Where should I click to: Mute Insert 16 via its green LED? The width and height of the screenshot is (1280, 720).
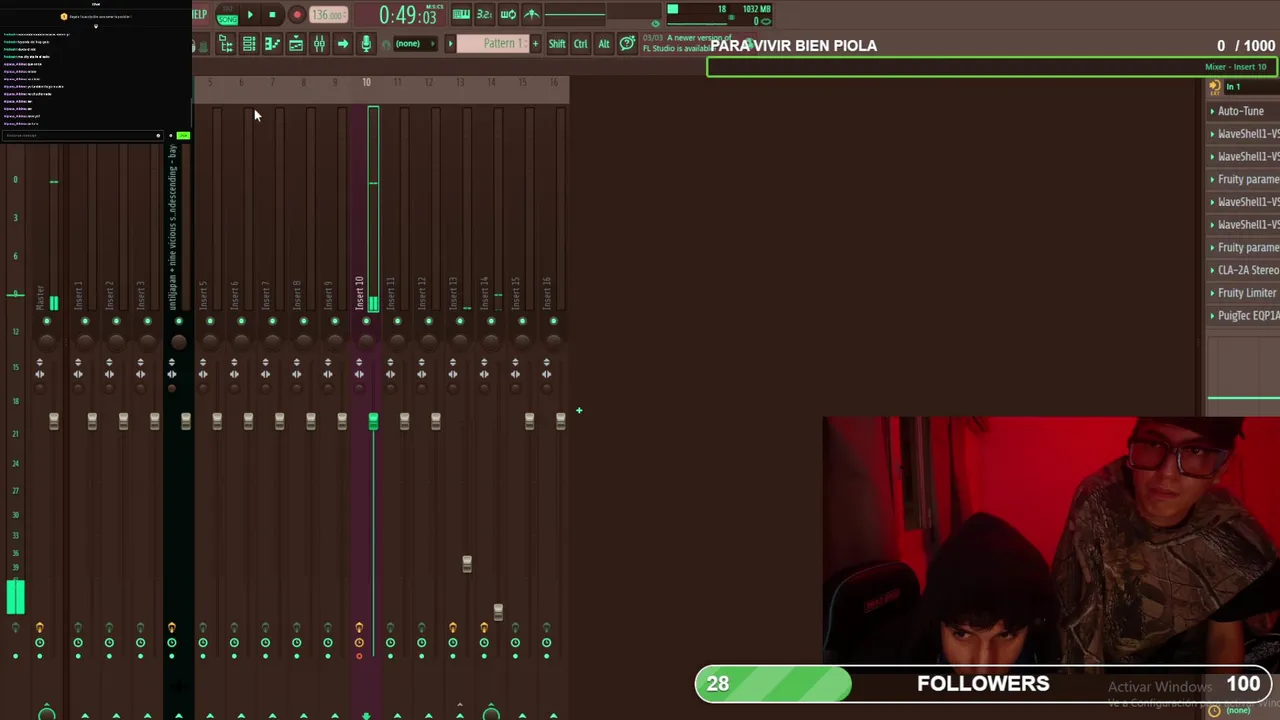(x=553, y=321)
